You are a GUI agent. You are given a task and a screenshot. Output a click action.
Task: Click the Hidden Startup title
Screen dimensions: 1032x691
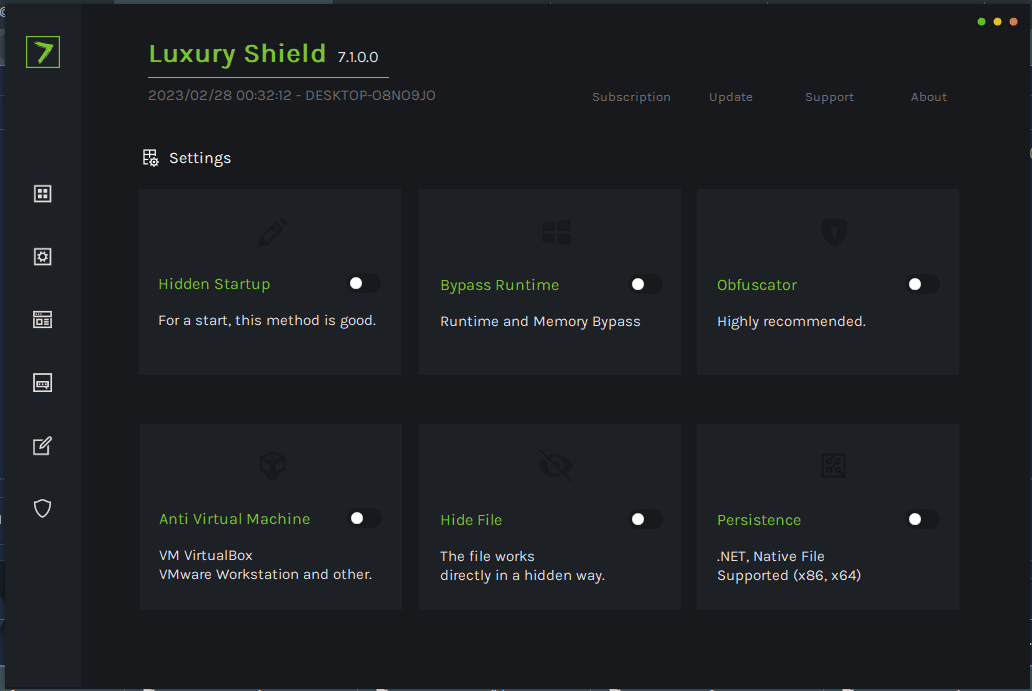coord(214,284)
